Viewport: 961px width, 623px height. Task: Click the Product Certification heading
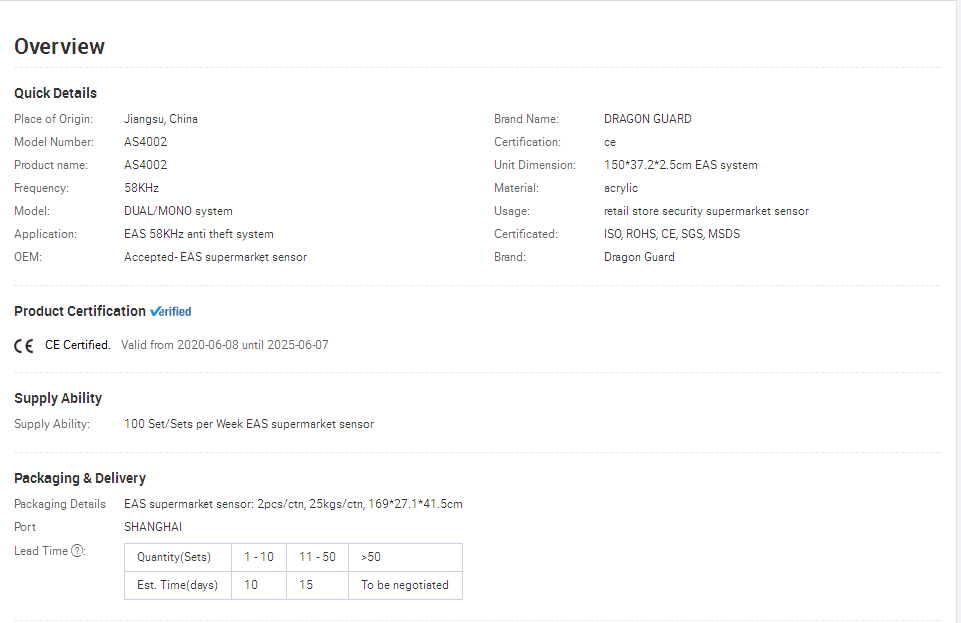pos(80,311)
